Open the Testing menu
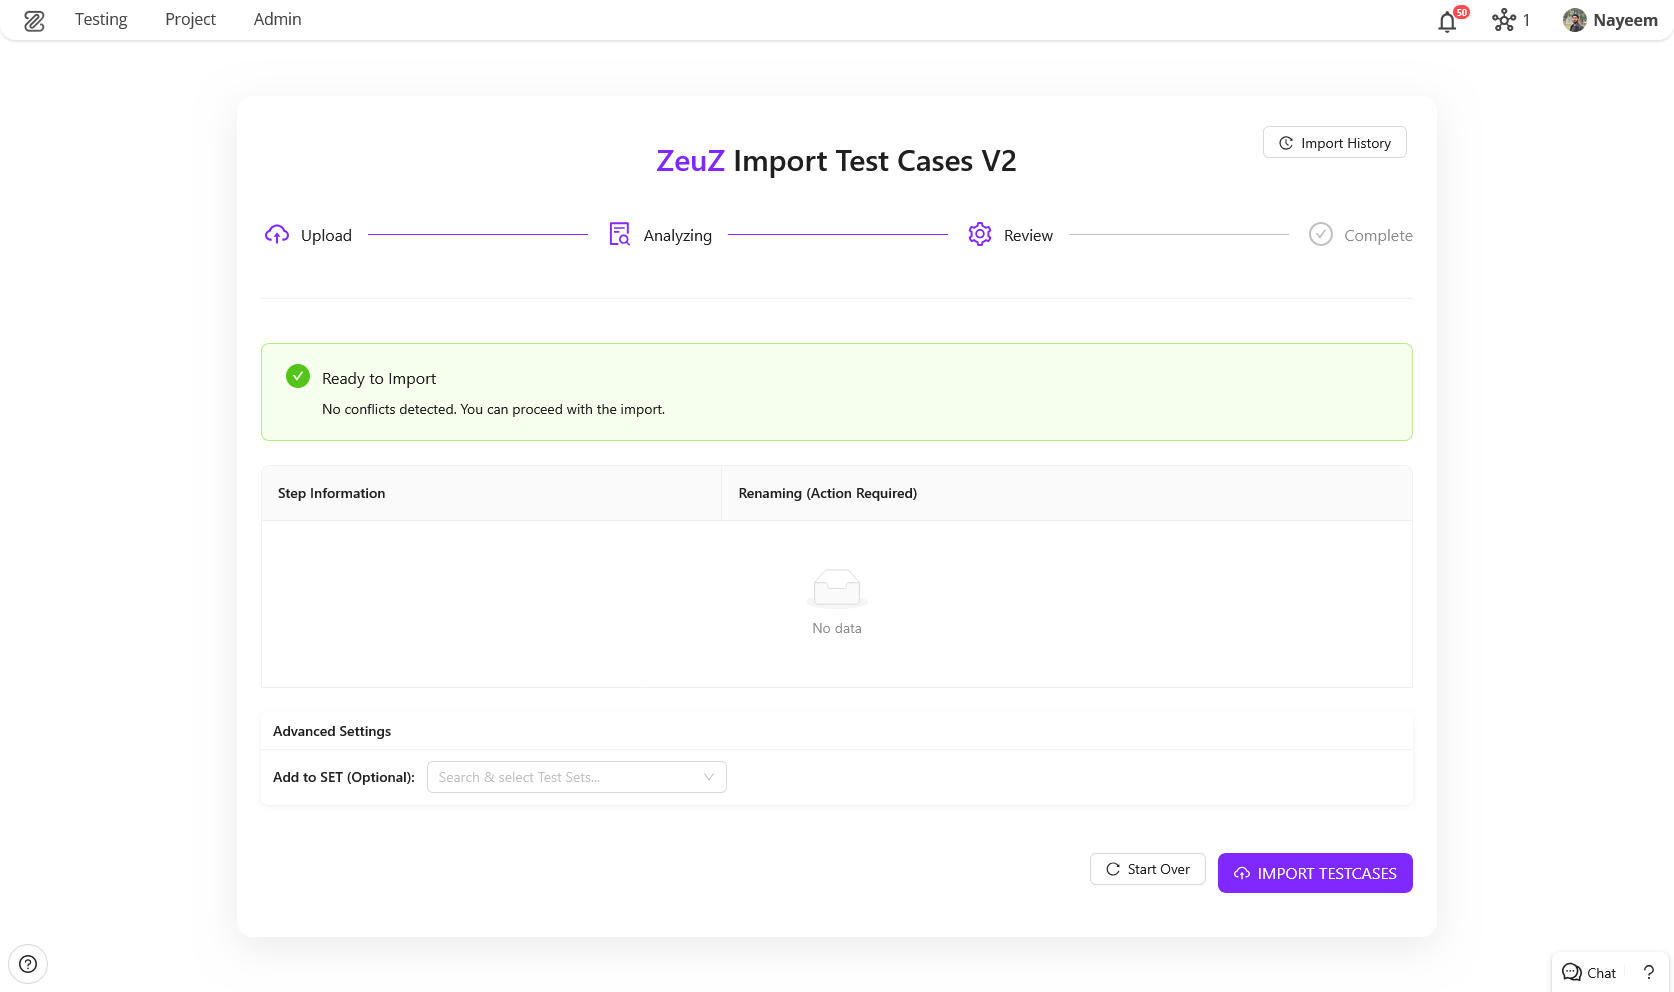The image size is (1674, 992). 101,20
